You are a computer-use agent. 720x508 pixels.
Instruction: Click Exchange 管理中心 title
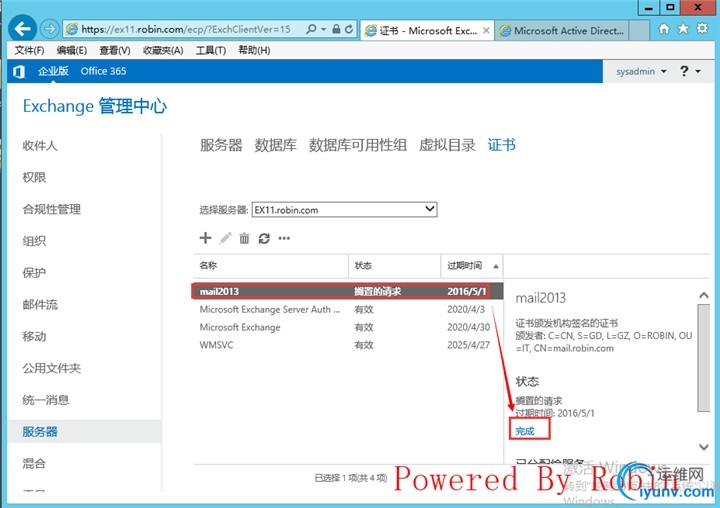(x=95, y=106)
